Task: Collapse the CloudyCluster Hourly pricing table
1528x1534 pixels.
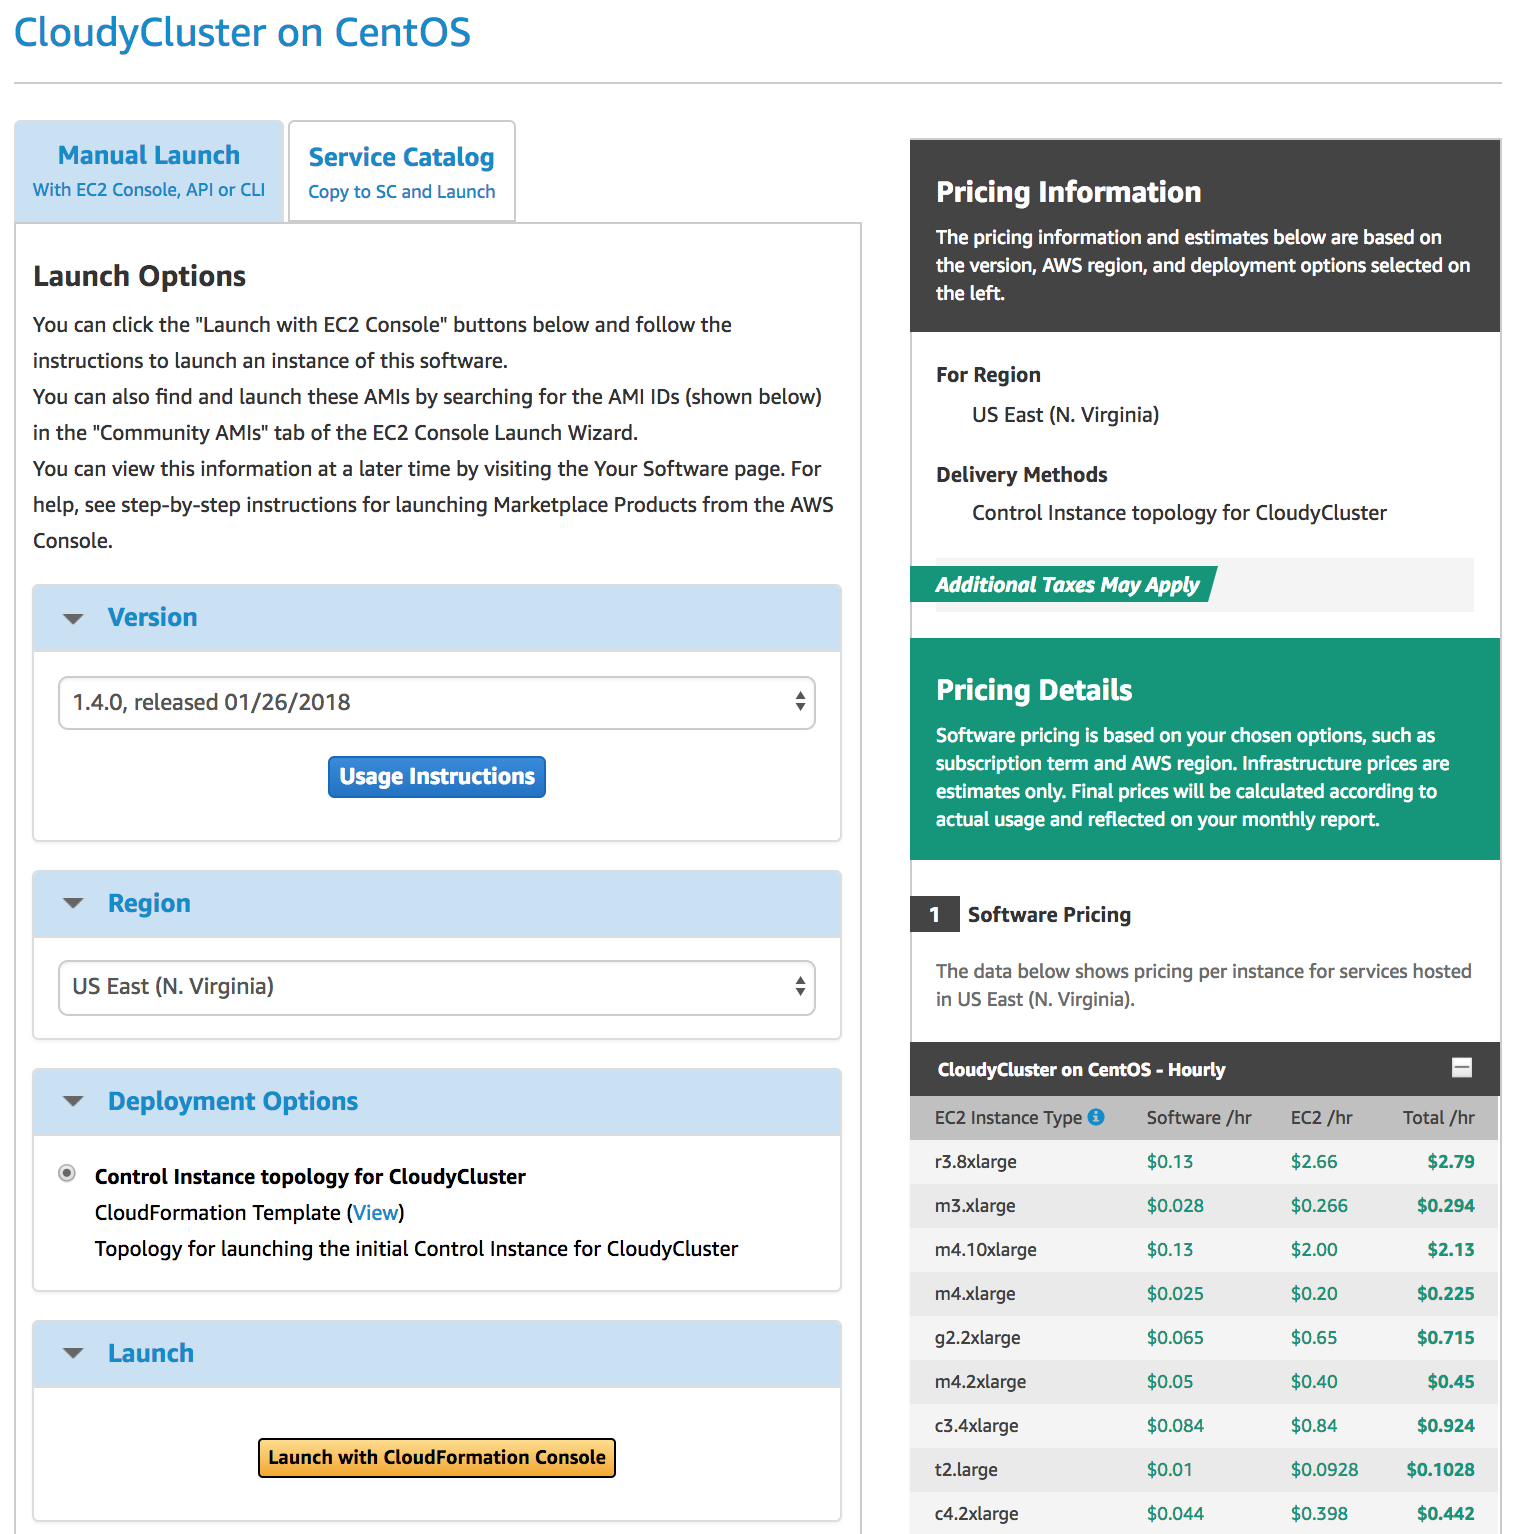Action: [1461, 1068]
